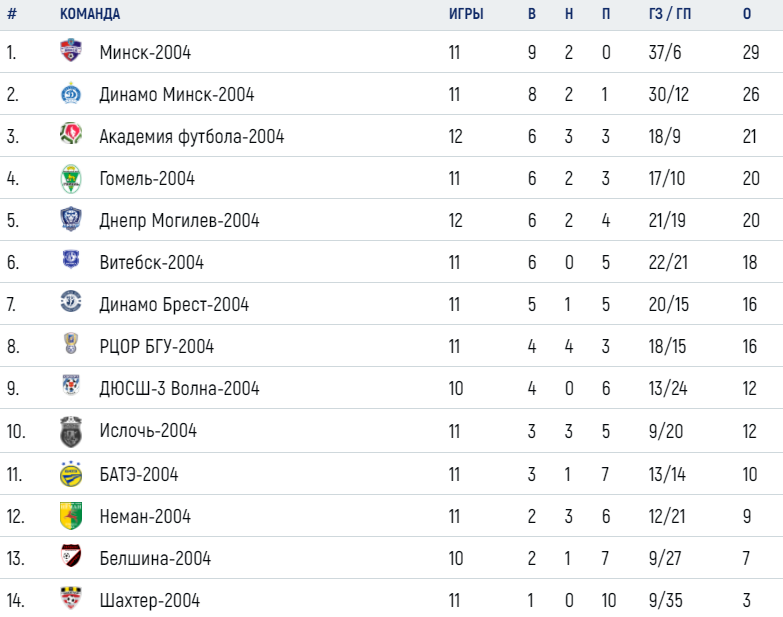Screen dimensions: 783x617
Task: Open the Ислочь-2004 gray crest icon
Action: [71, 431]
